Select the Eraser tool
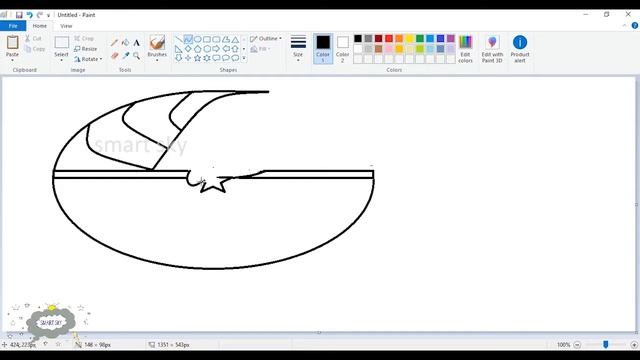The image size is (640, 360). (x=114, y=56)
